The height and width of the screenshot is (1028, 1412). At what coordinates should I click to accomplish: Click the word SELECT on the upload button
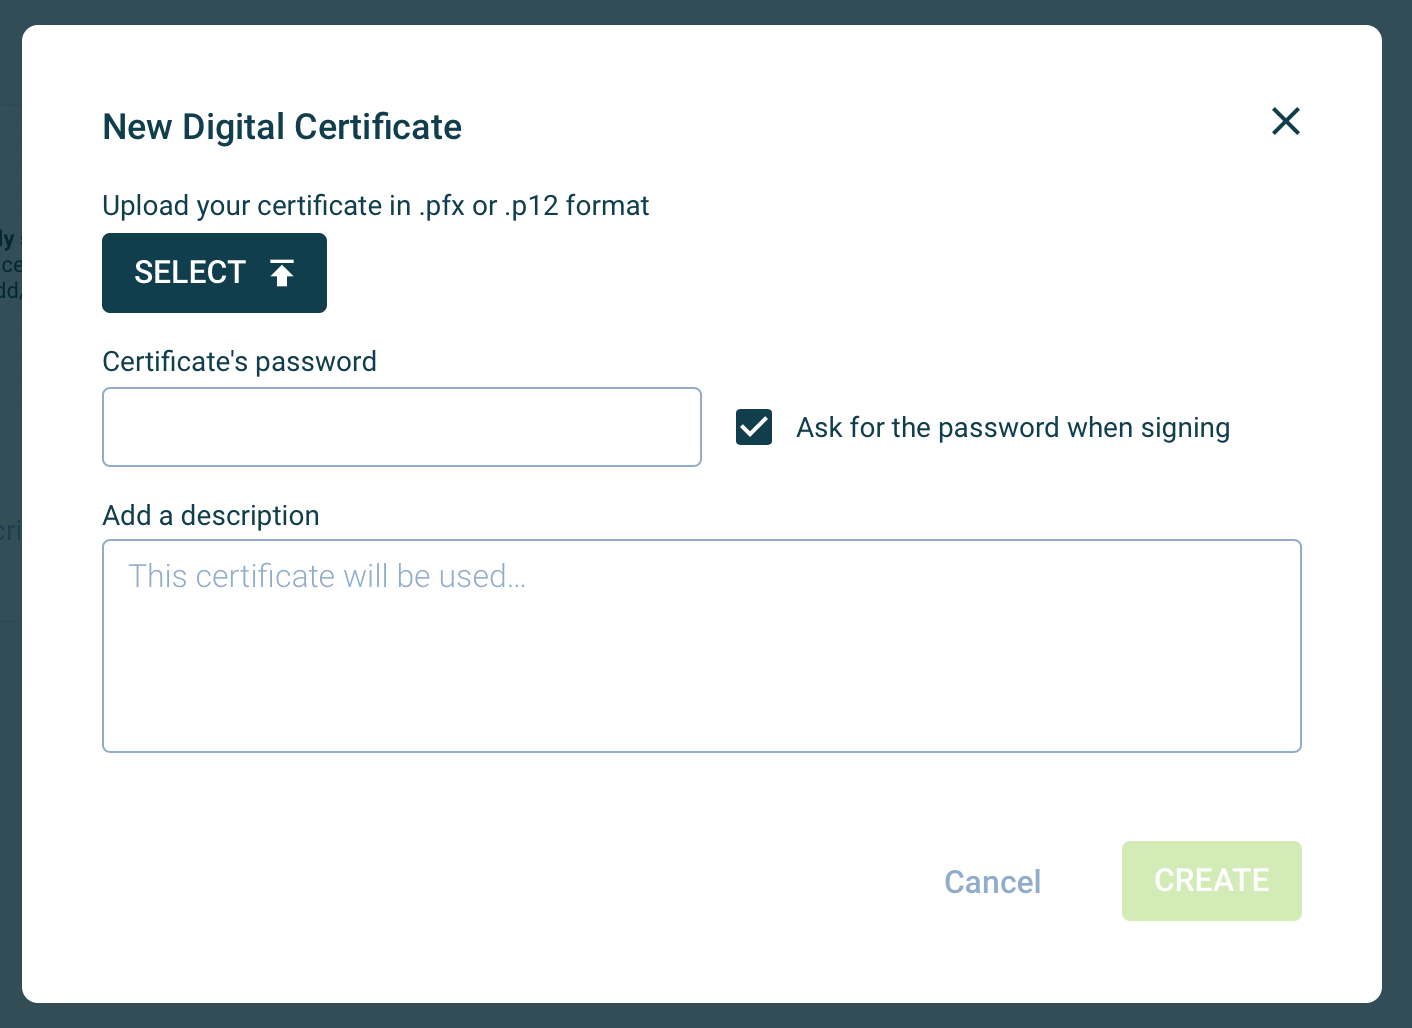[x=190, y=273]
